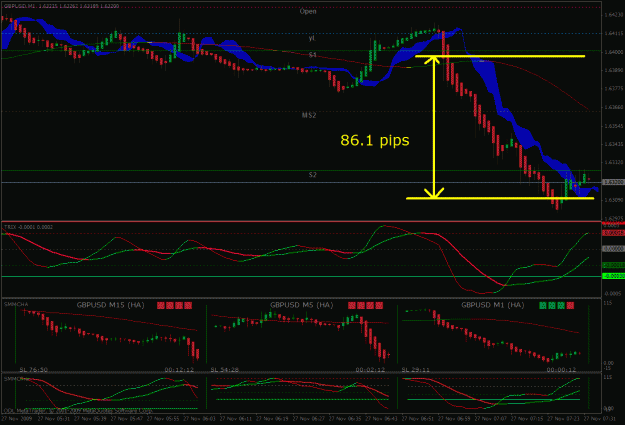This screenshot has width=625, height=425.
Task: Click last red signal square beside GBPUSD M15
Action: [x=188, y=305]
